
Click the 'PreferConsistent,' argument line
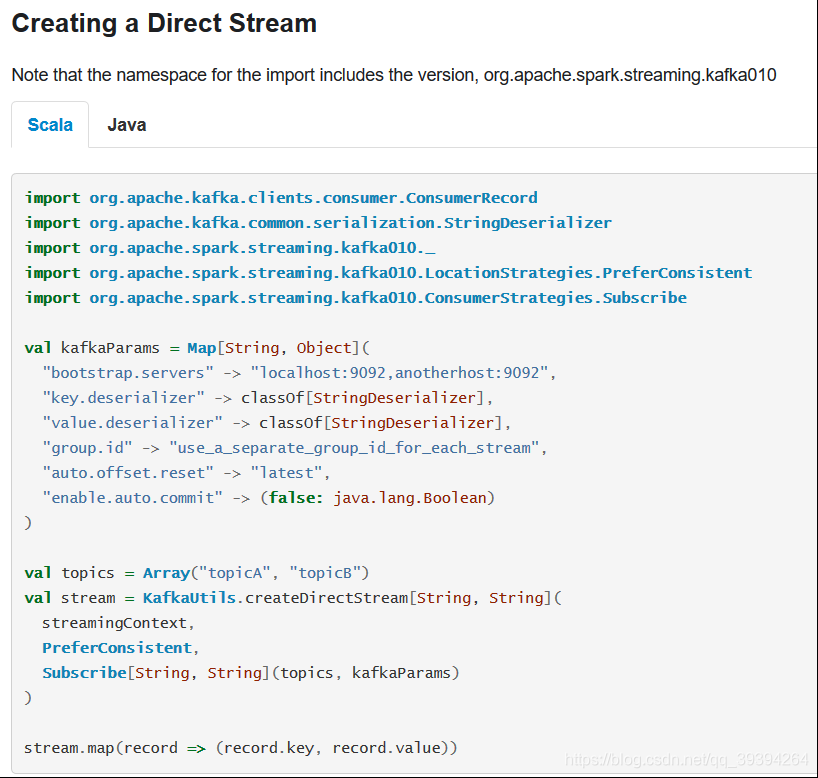click(x=121, y=648)
